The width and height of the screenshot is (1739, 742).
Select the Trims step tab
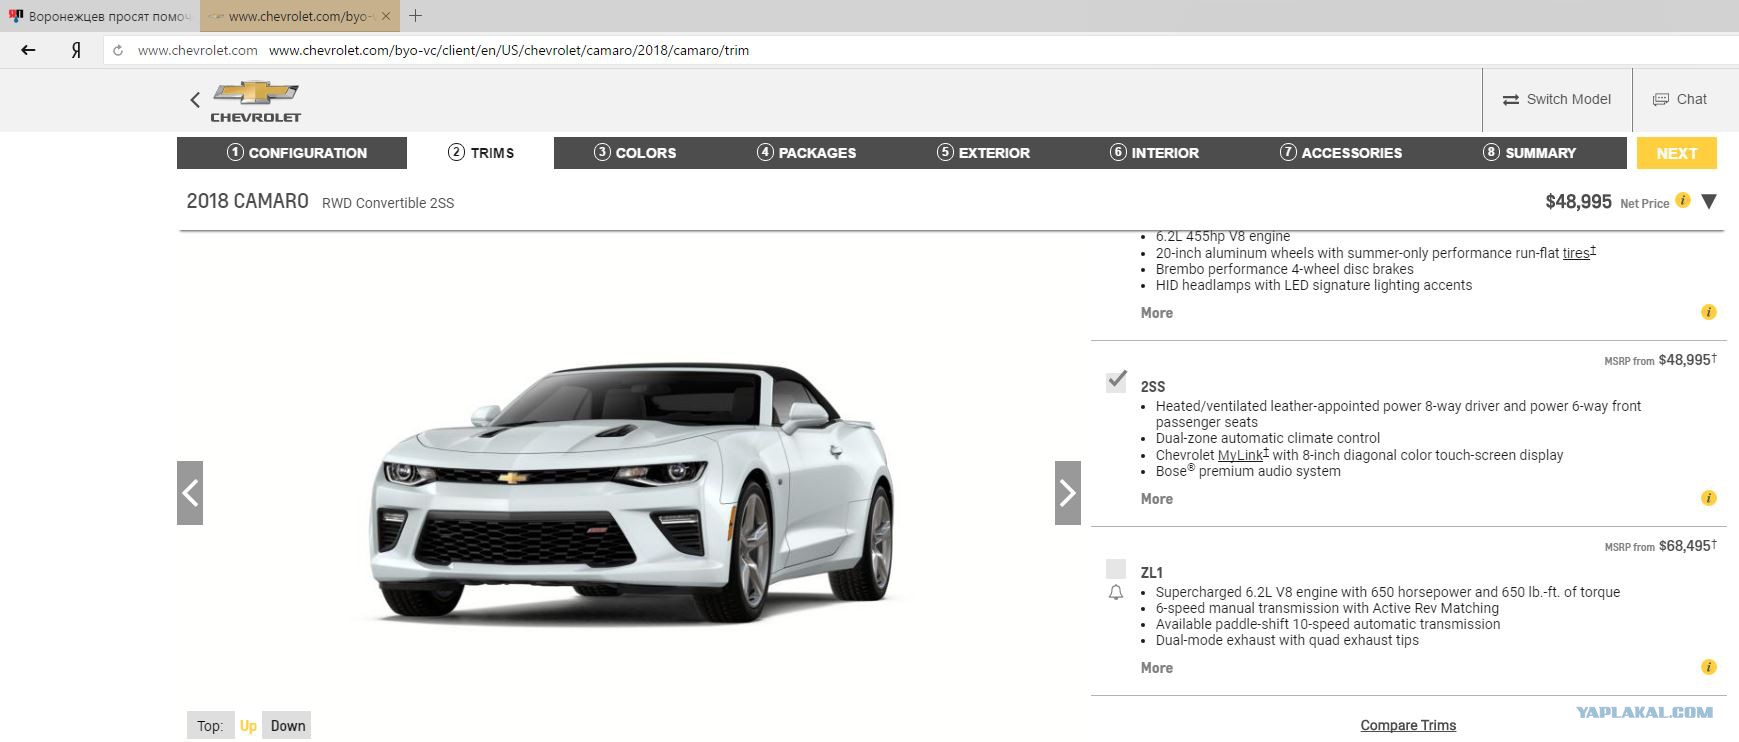(481, 153)
